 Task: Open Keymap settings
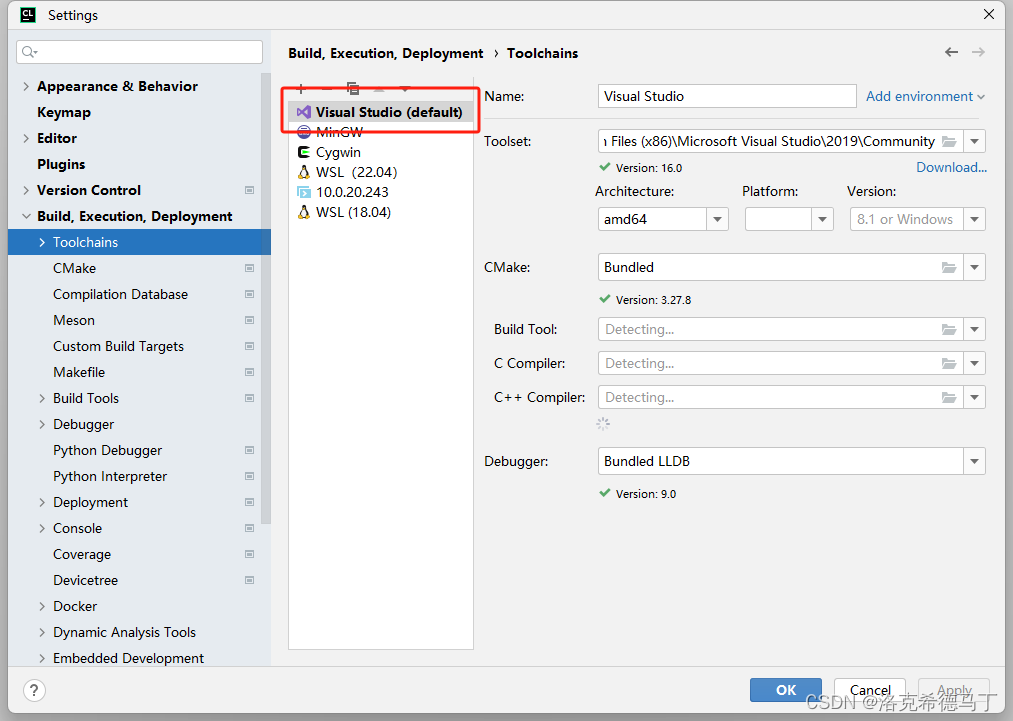(x=64, y=112)
